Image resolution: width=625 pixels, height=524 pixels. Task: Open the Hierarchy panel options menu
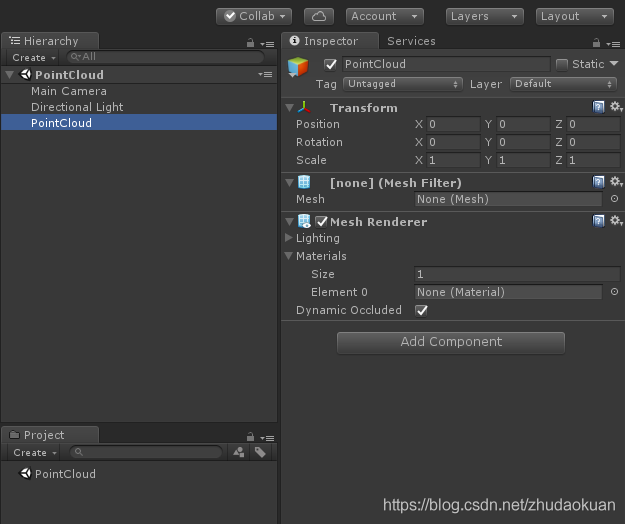[267, 44]
